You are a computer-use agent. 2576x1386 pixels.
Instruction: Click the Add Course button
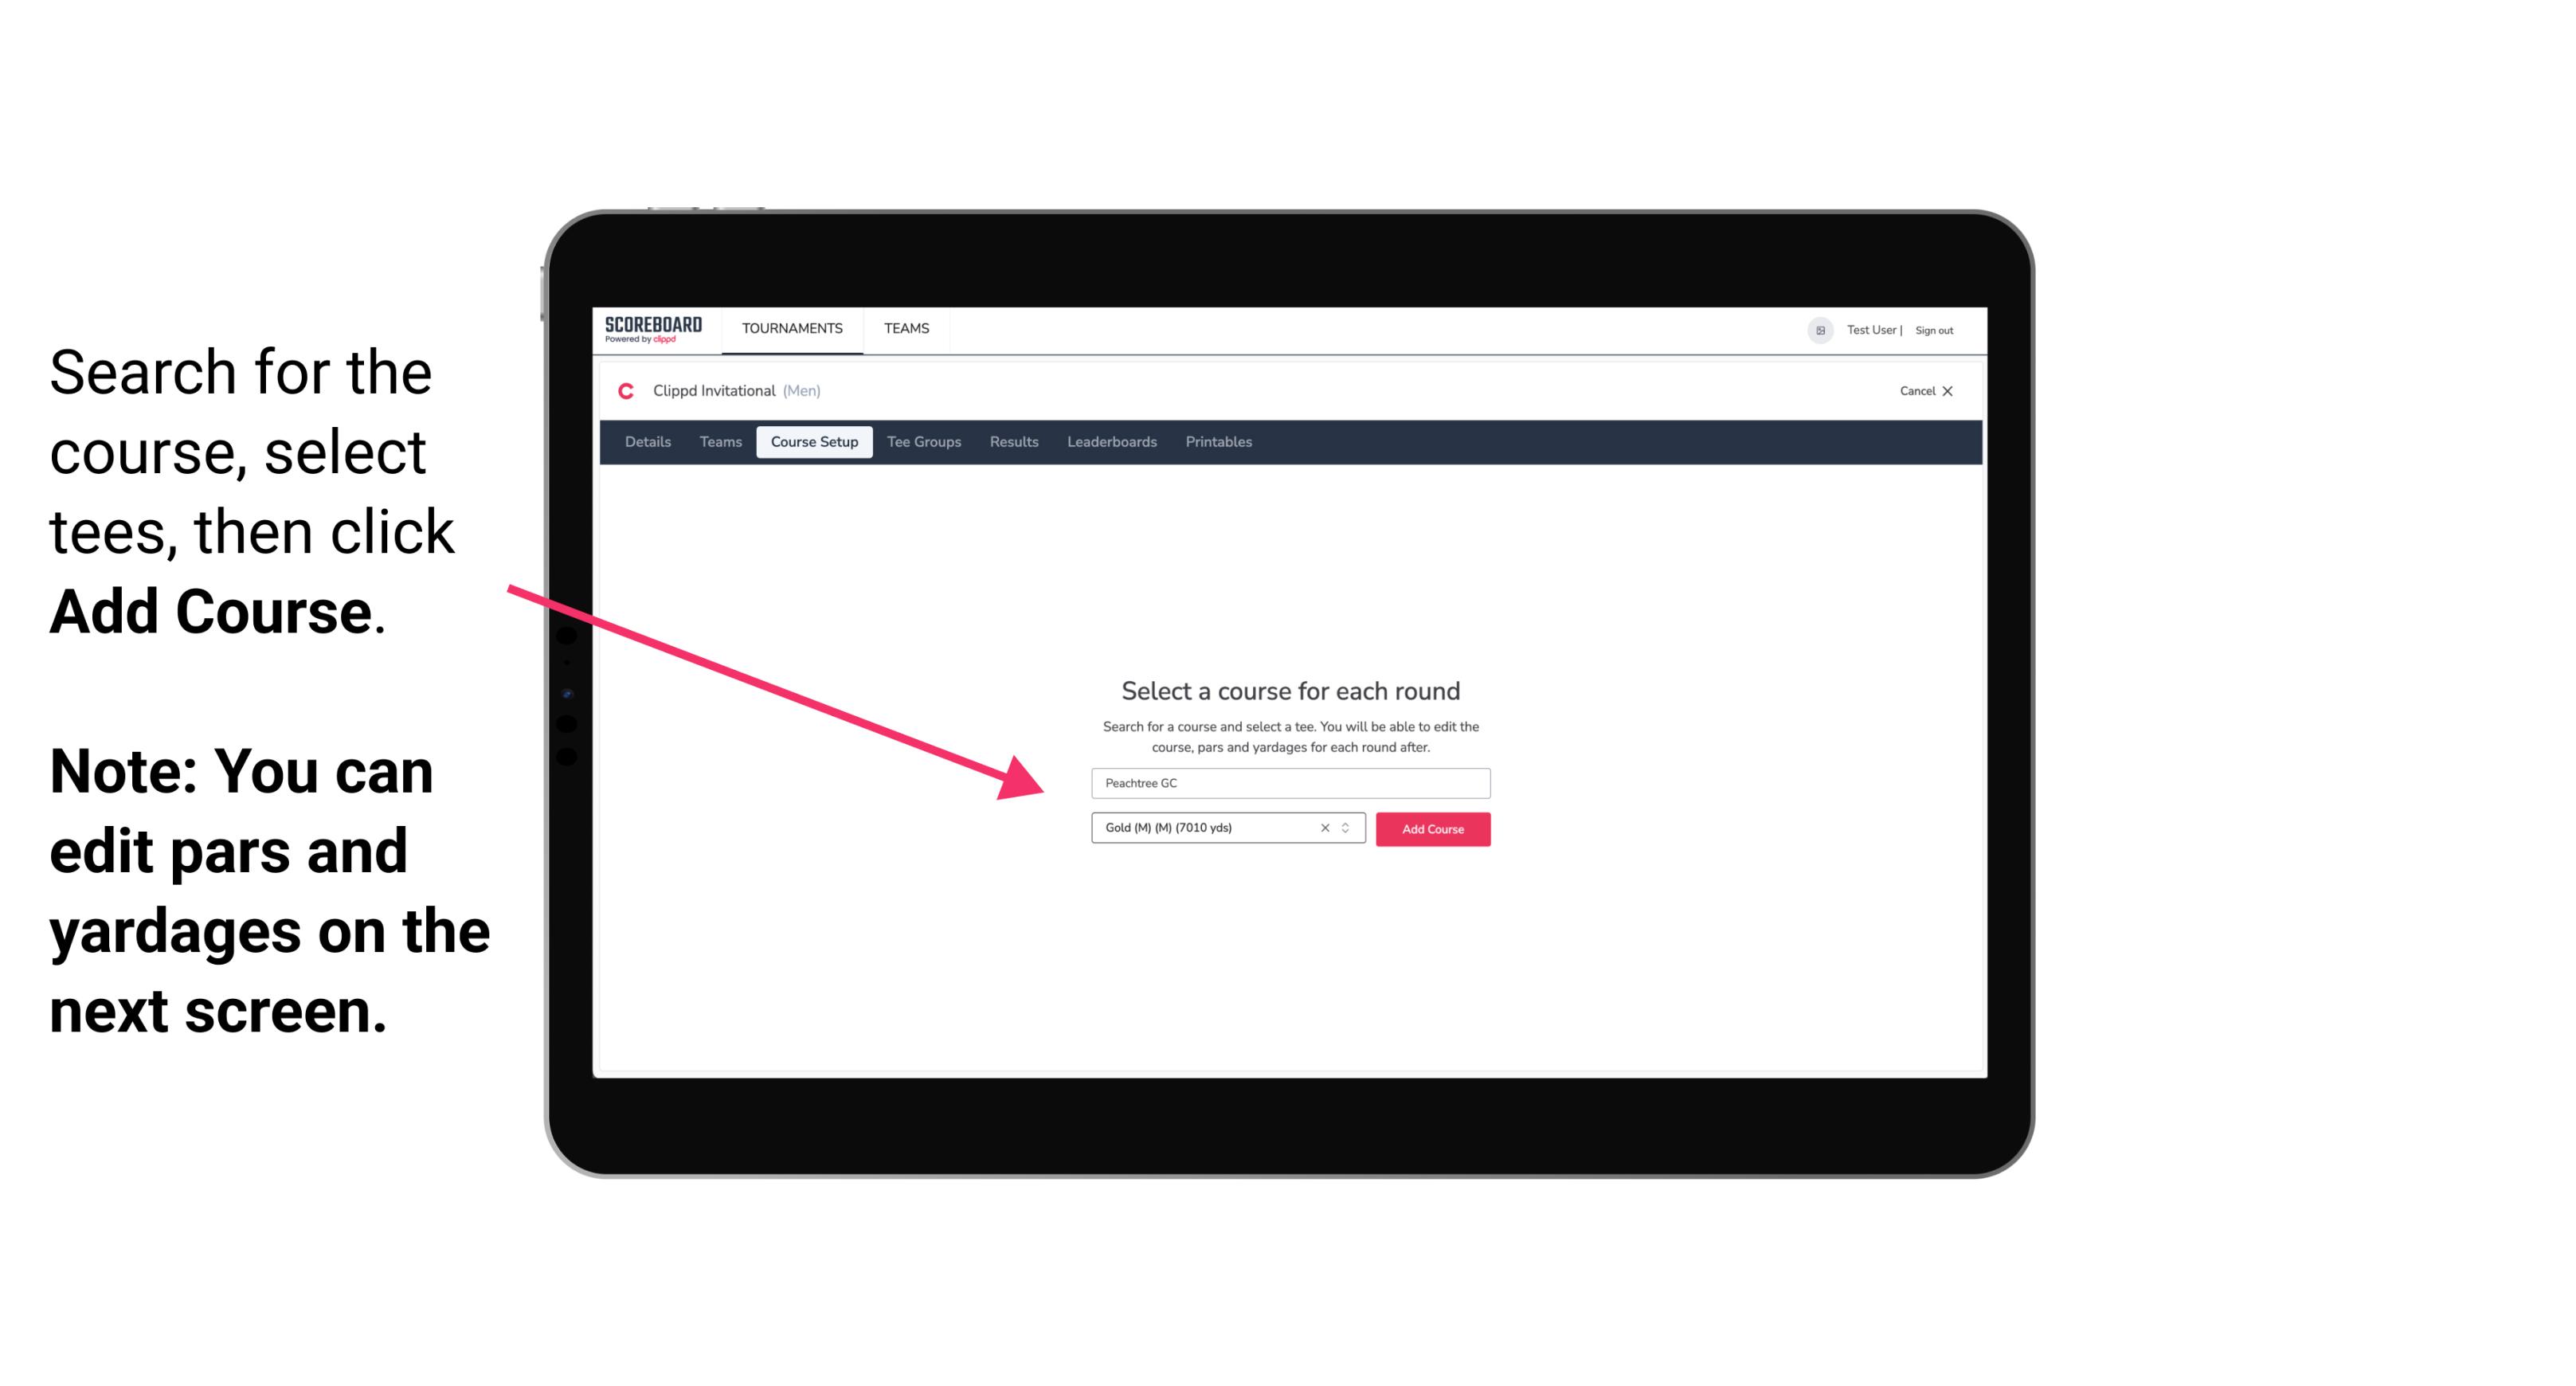[1431, 828]
